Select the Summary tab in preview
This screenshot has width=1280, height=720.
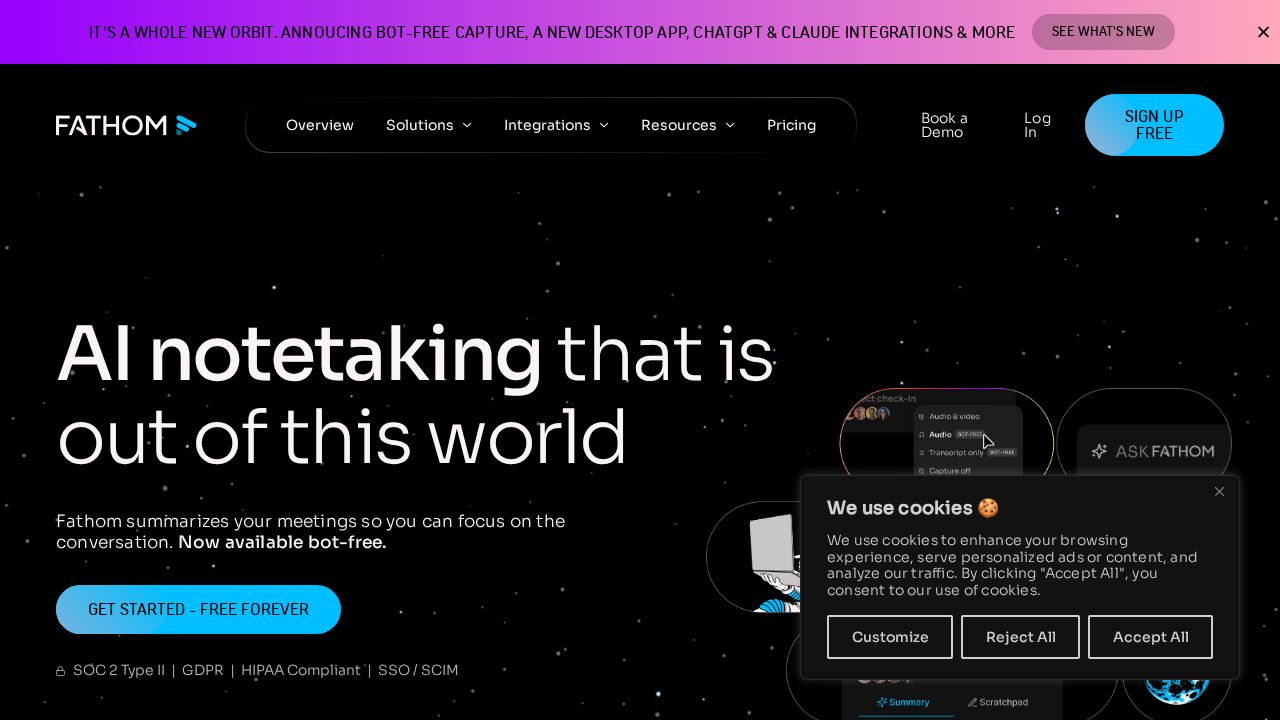point(903,702)
